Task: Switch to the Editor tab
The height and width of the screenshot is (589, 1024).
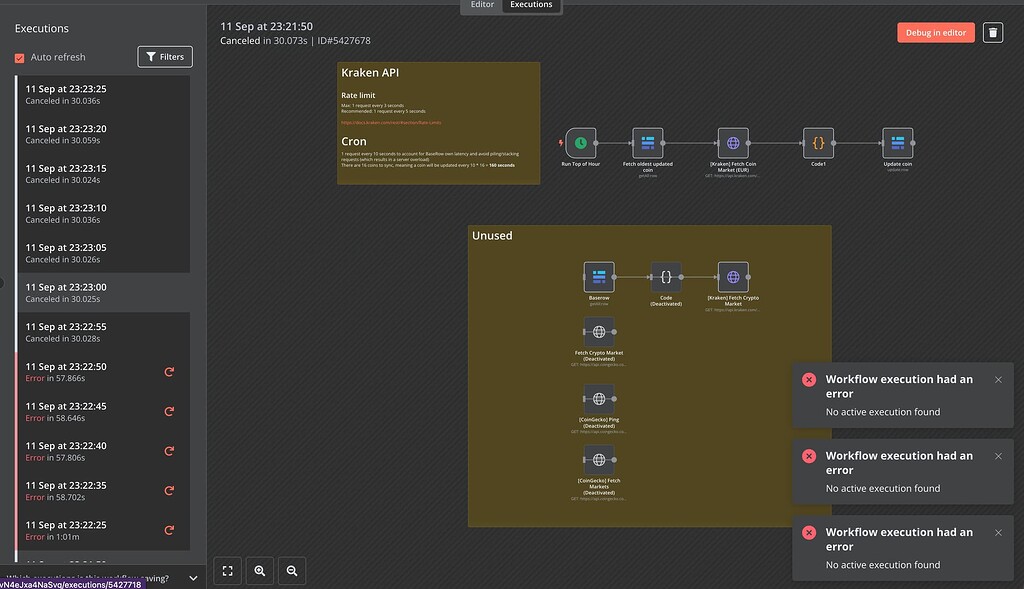Action: point(481,5)
